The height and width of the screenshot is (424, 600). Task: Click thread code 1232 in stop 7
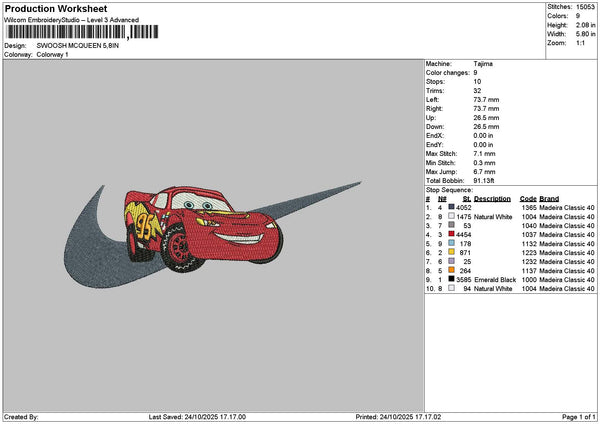[x=529, y=262]
